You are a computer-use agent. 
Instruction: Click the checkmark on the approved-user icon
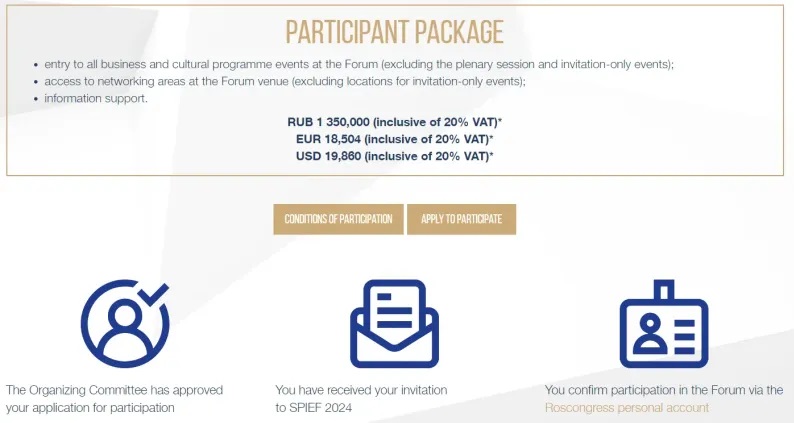pos(155,293)
